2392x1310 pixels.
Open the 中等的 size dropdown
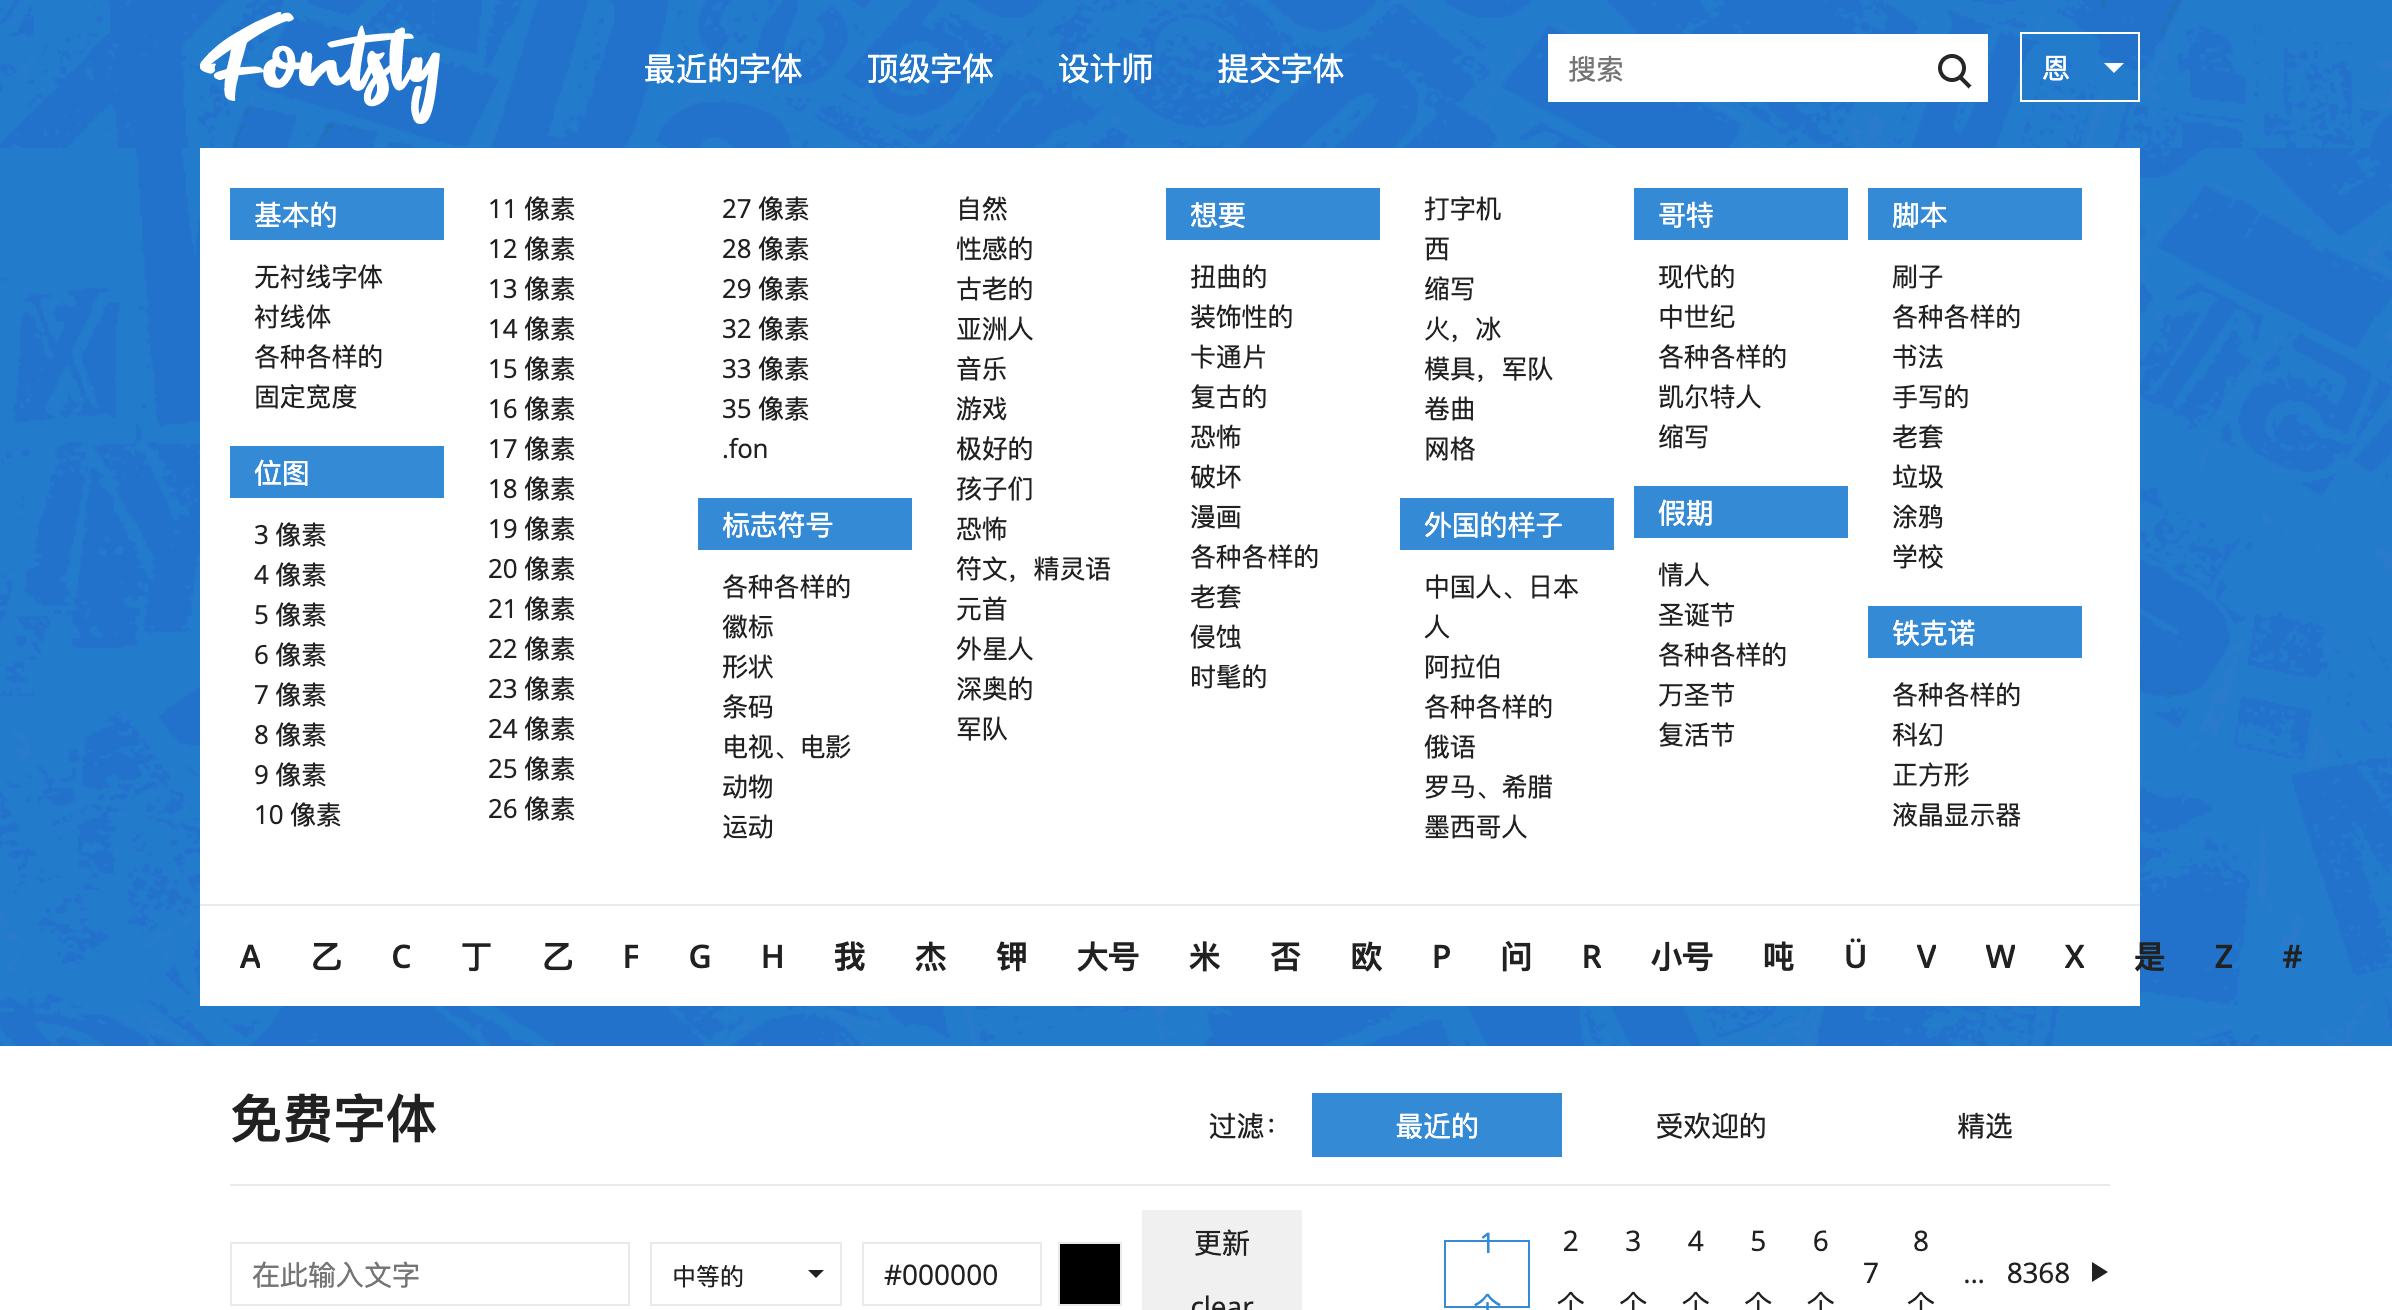click(x=745, y=1274)
